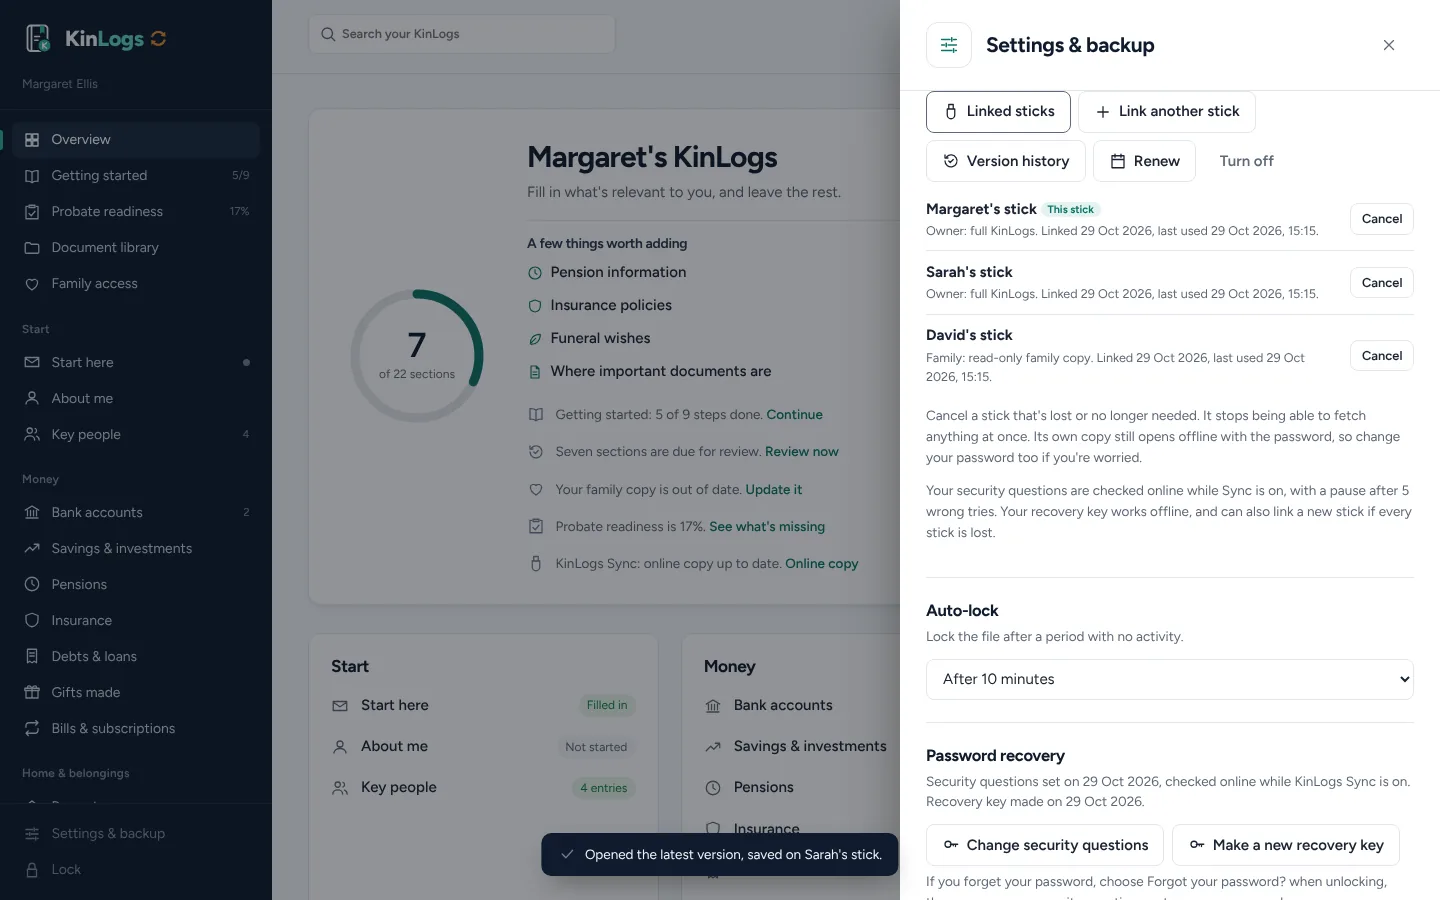Viewport: 1440px width, 900px height.
Task: Click the Debts & loans receipt icon
Action: coord(32,656)
